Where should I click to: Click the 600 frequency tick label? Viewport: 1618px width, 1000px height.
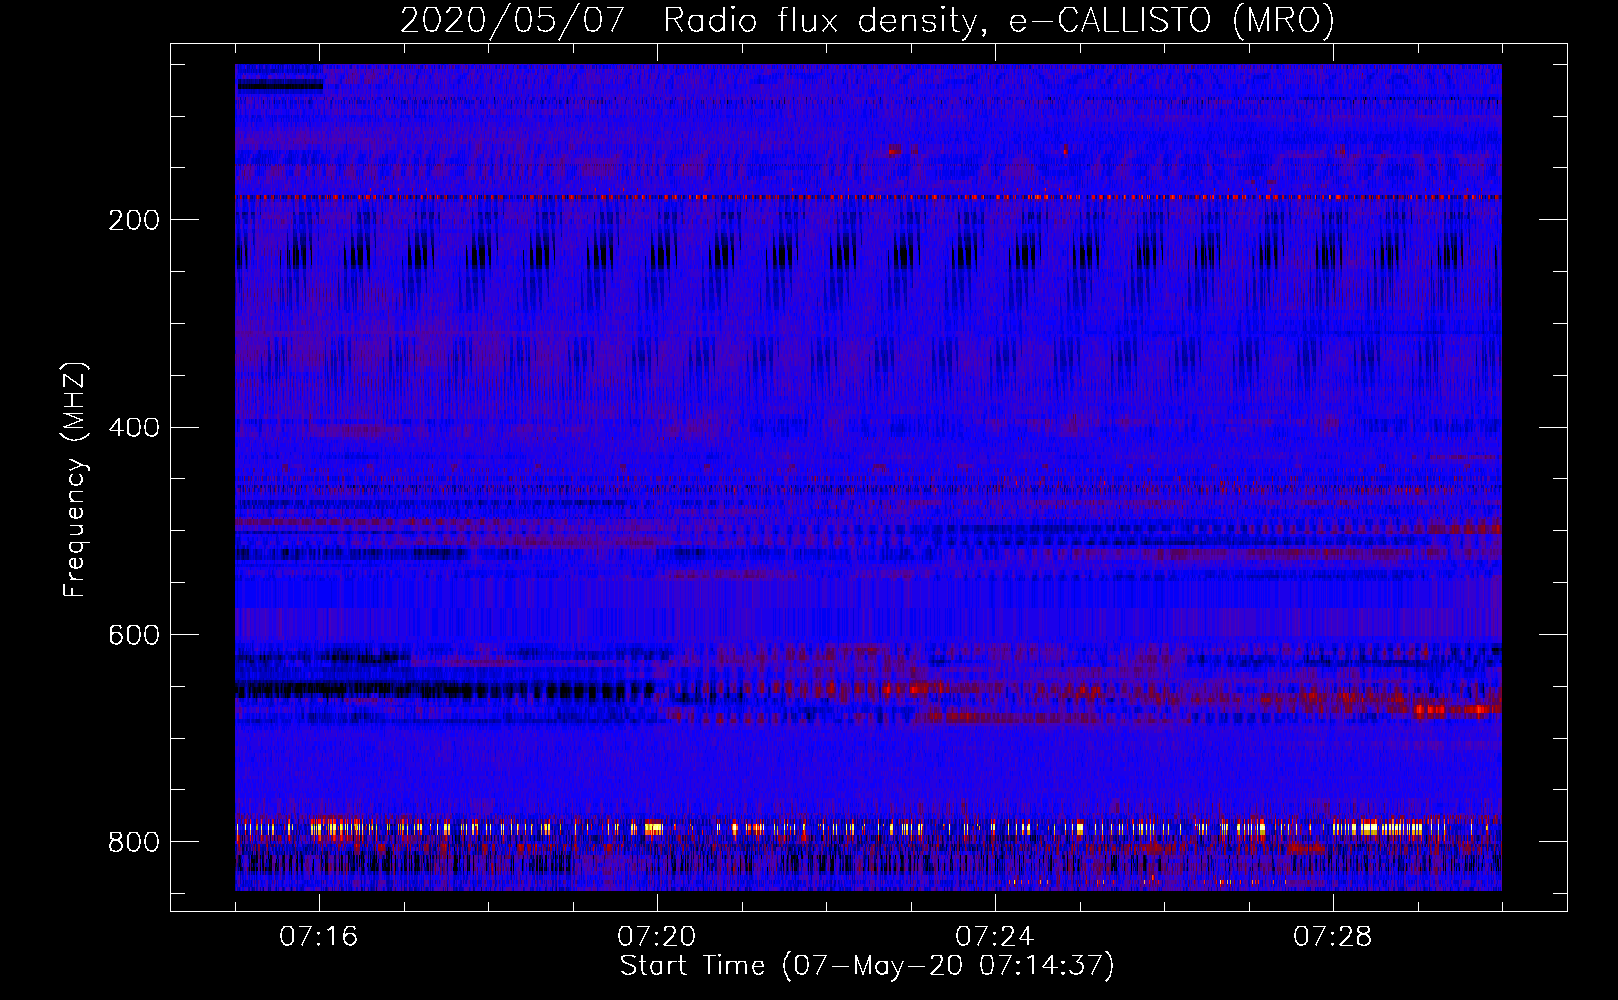click(134, 635)
